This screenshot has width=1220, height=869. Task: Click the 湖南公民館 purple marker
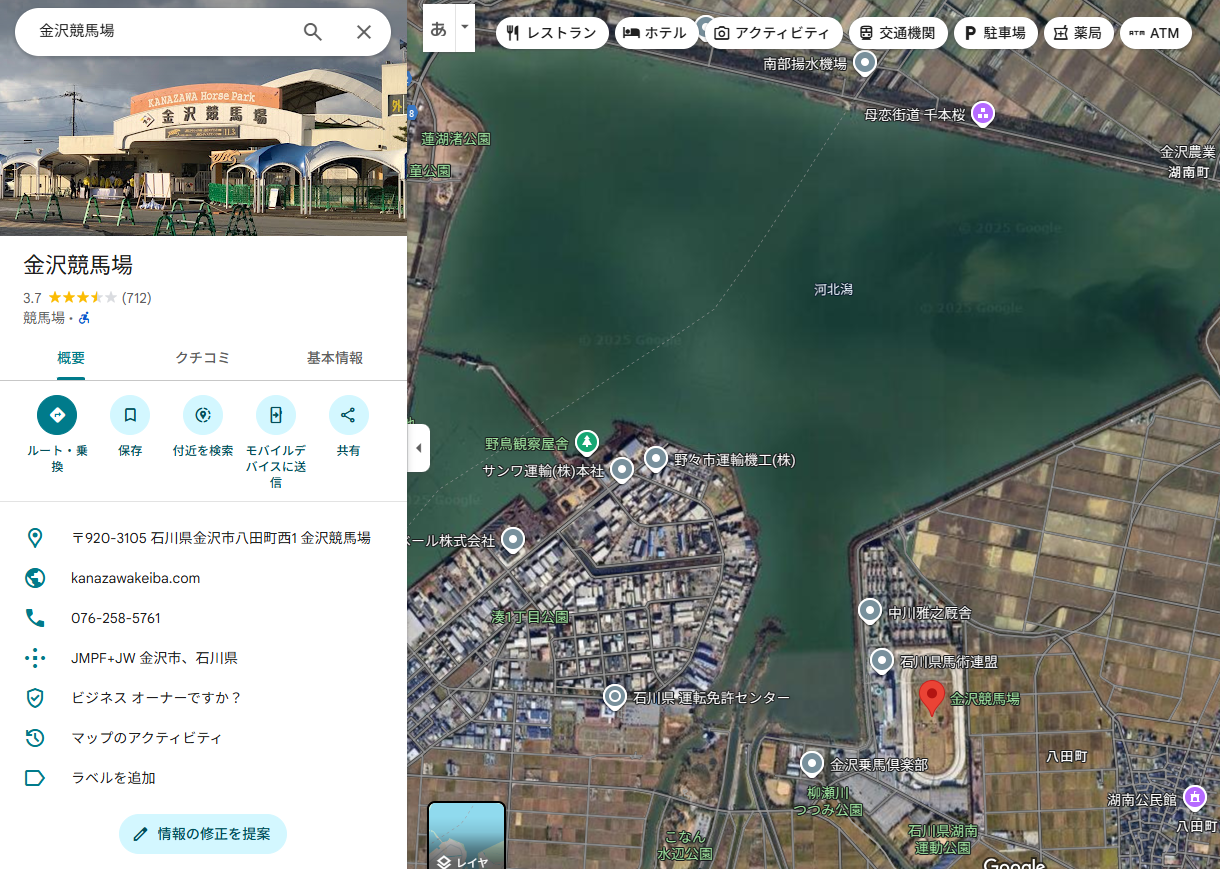coord(1194,797)
